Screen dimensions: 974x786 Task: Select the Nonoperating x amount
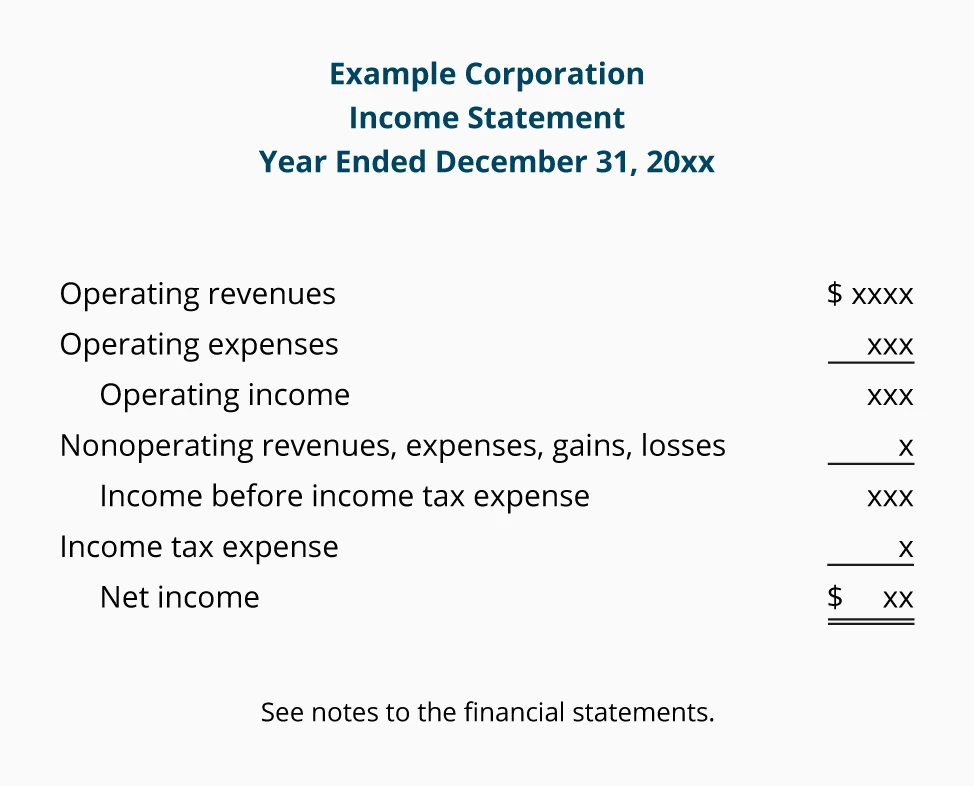point(906,447)
